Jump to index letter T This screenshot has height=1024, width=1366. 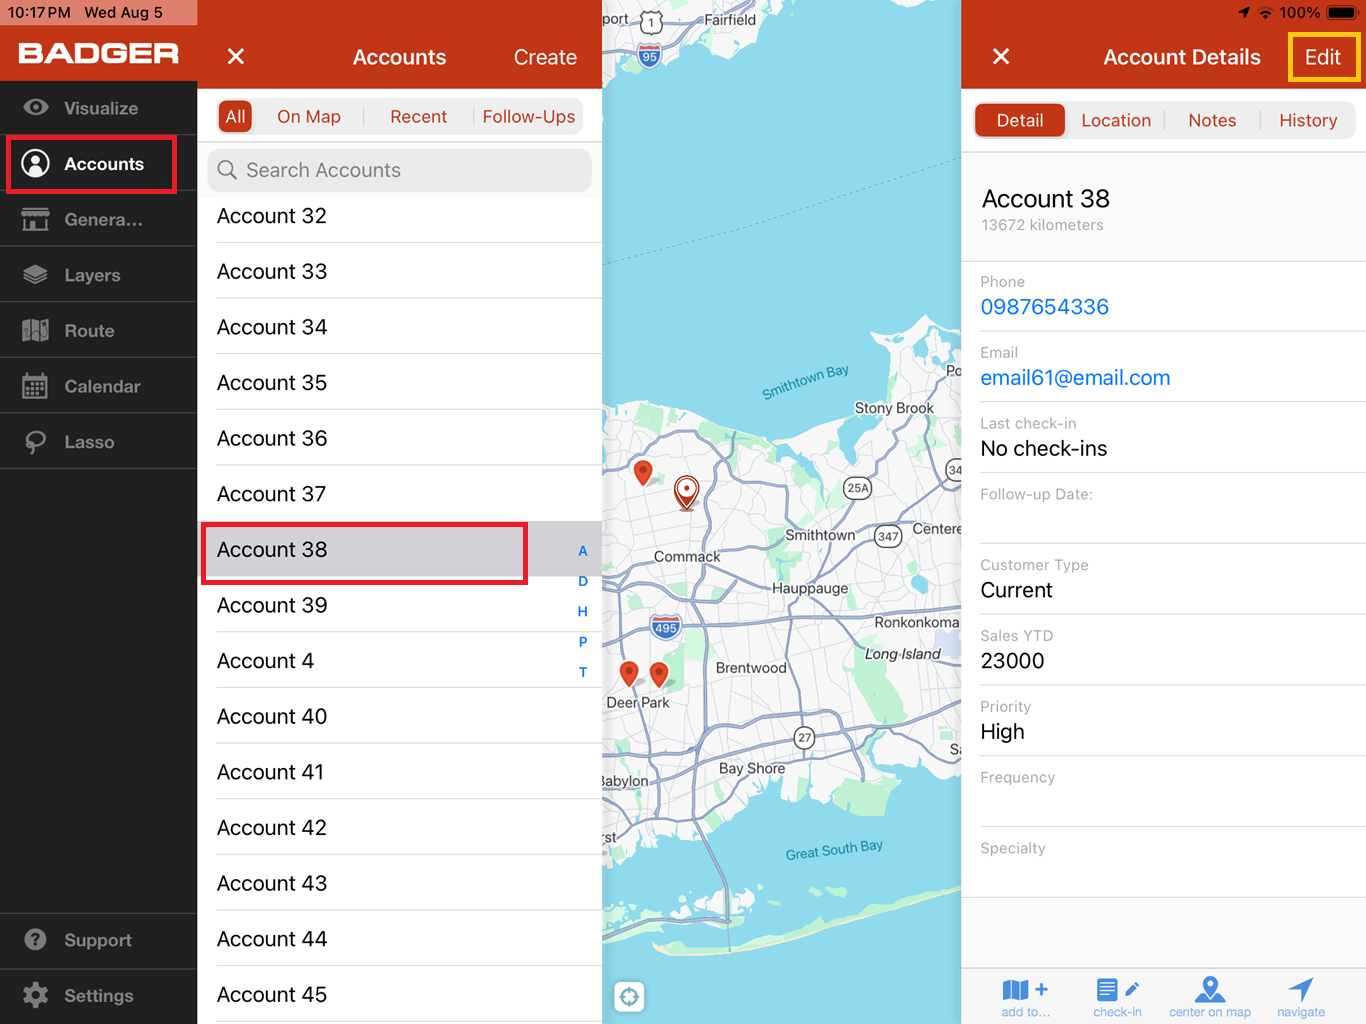coord(583,672)
